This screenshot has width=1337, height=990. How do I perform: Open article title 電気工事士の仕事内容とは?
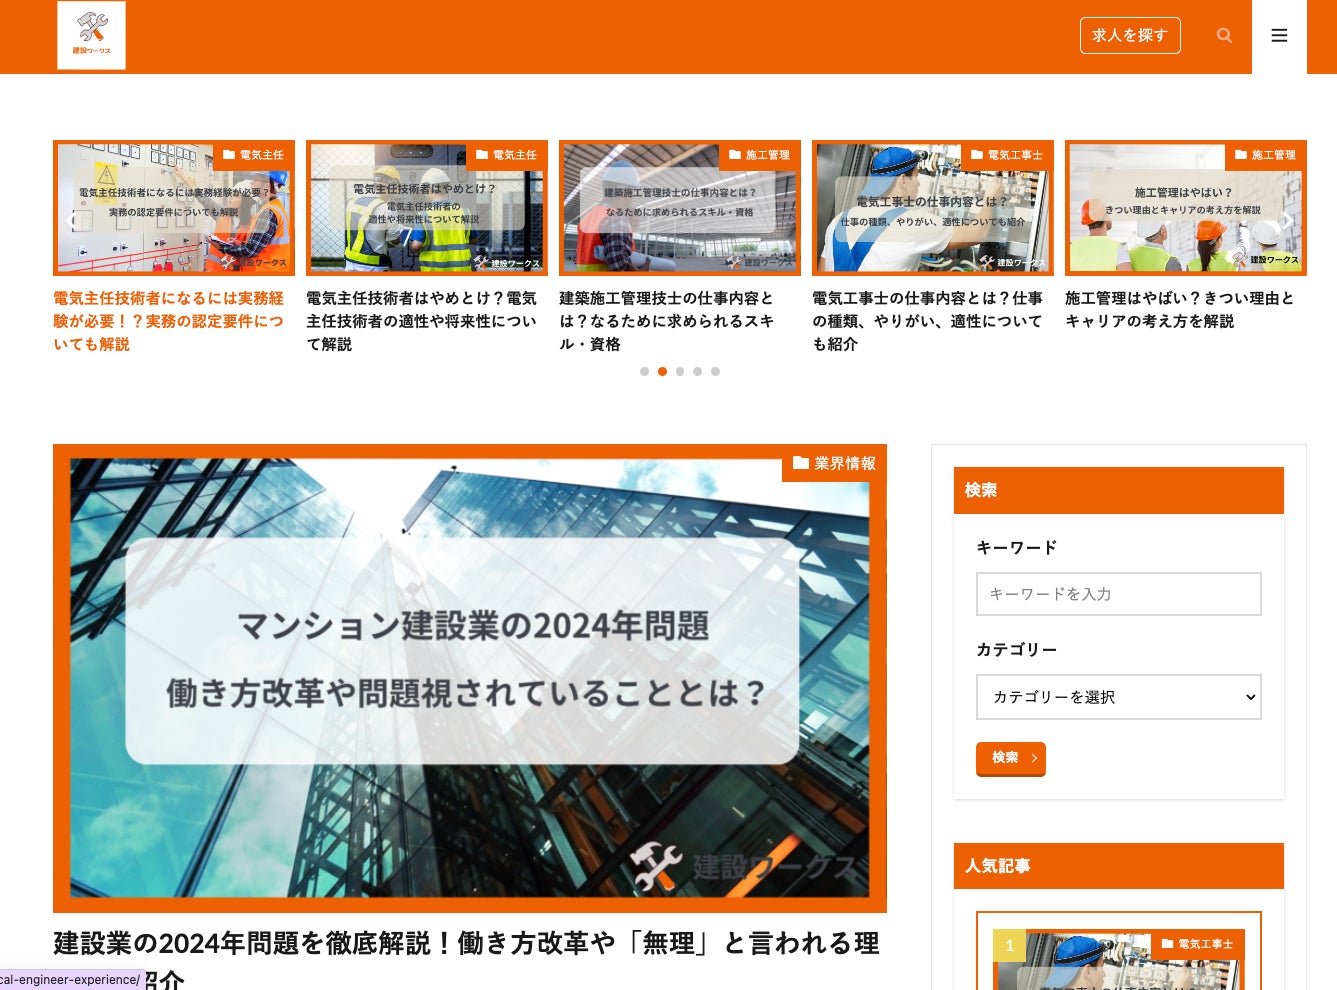click(x=928, y=321)
